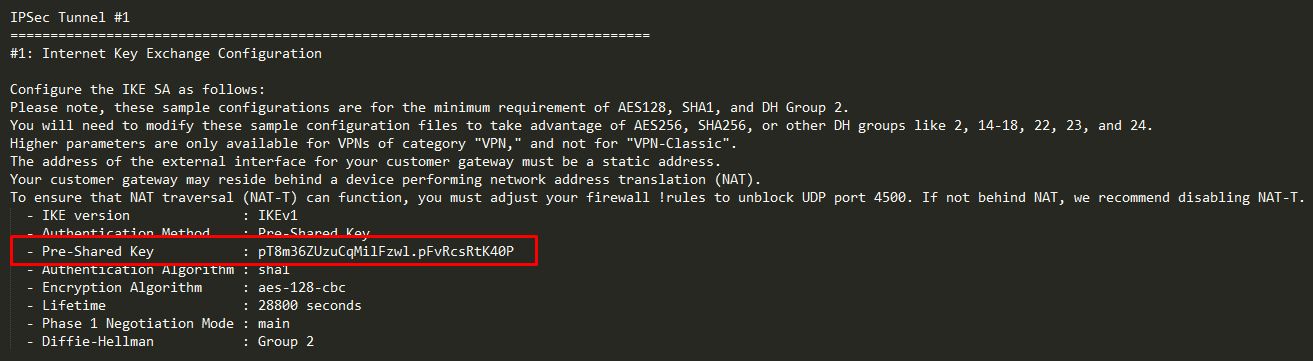Image resolution: width=1313 pixels, height=361 pixels.
Task: Click the Pre-Shared Key value string
Action: click(385, 251)
